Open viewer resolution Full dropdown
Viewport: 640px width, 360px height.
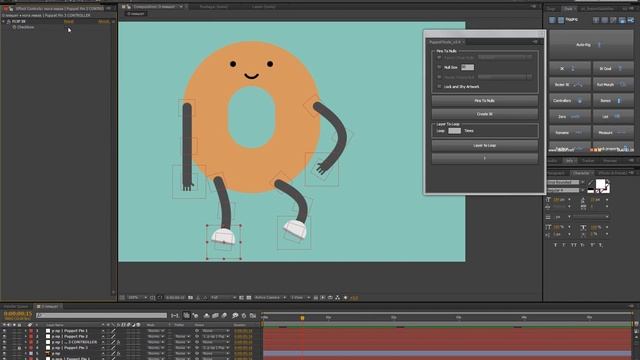(x=223, y=298)
